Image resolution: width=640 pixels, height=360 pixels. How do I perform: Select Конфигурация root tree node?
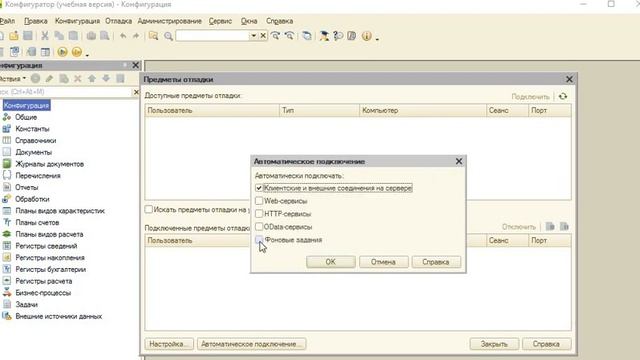[x=27, y=105]
